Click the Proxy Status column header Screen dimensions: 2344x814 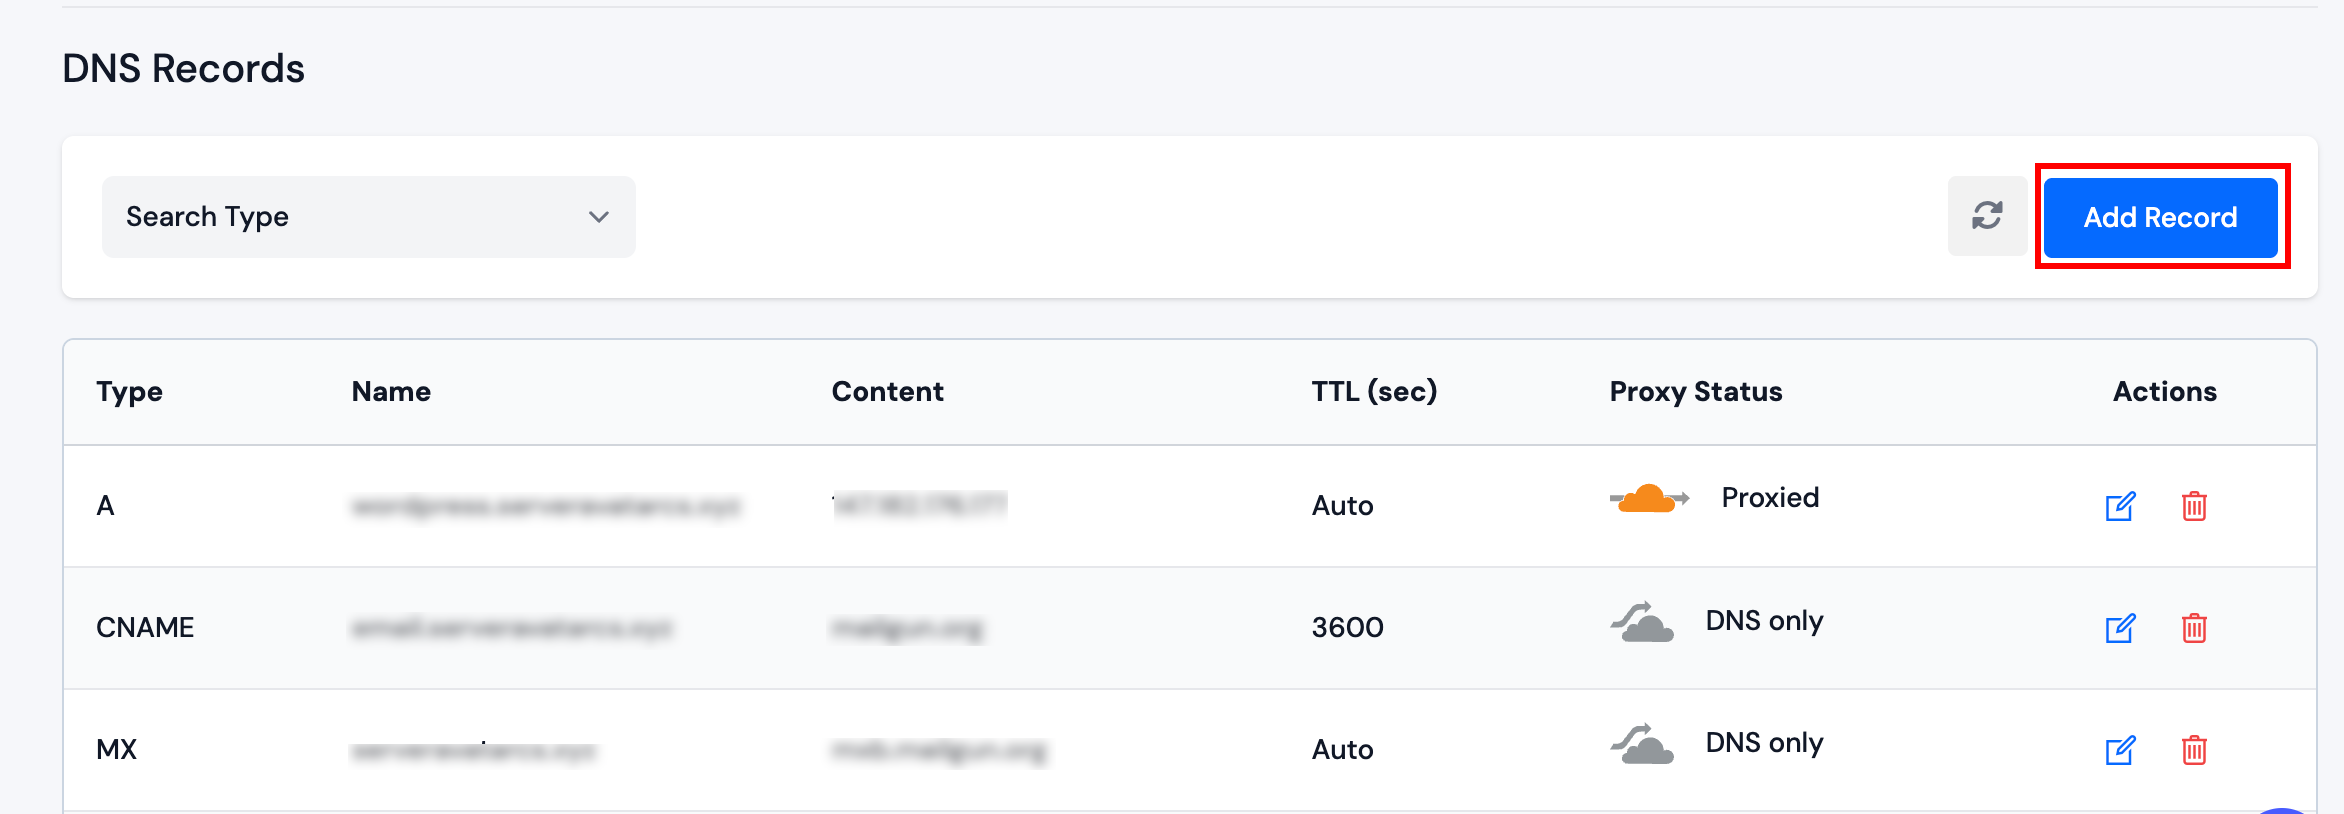pyautogui.click(x=1695, y=391)
